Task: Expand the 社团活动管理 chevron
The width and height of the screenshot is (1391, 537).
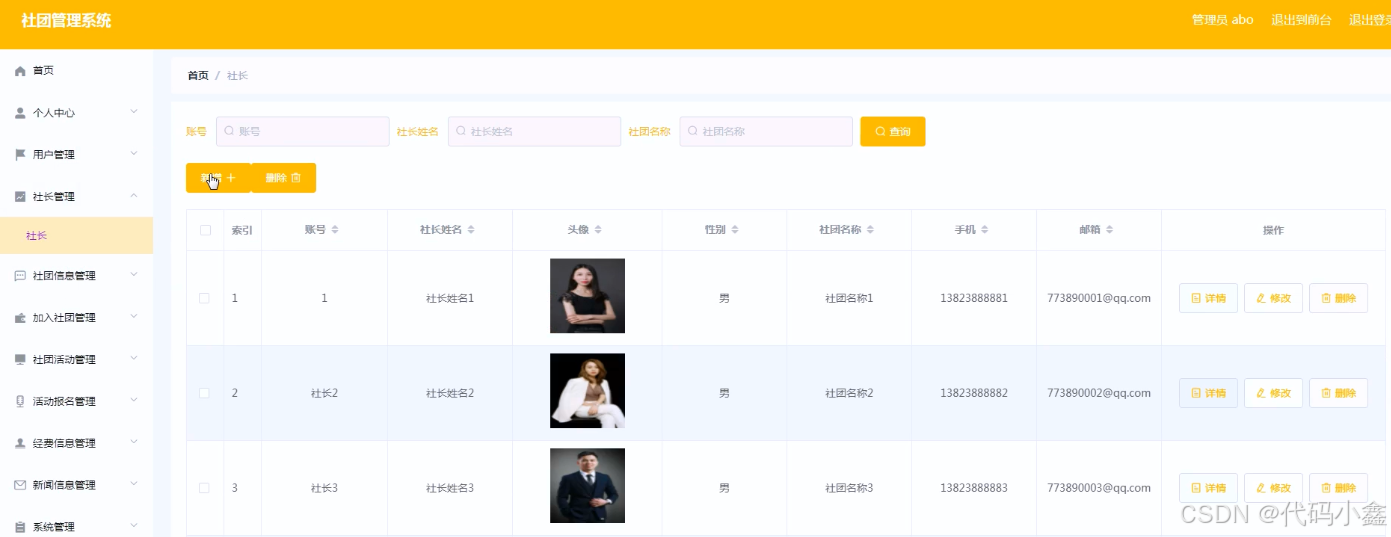Action: click(134, 359)
